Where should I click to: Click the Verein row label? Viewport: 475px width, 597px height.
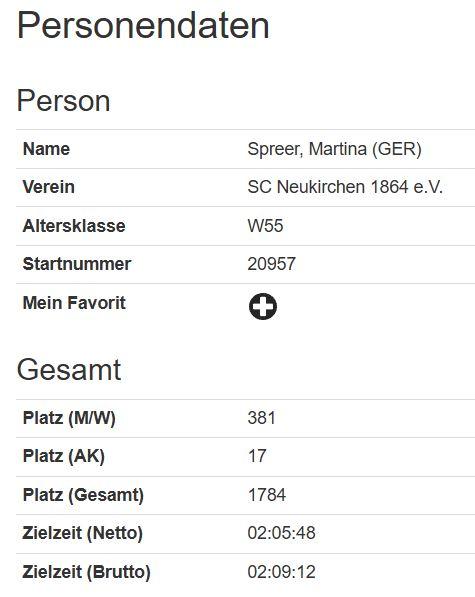pos(49,187)
